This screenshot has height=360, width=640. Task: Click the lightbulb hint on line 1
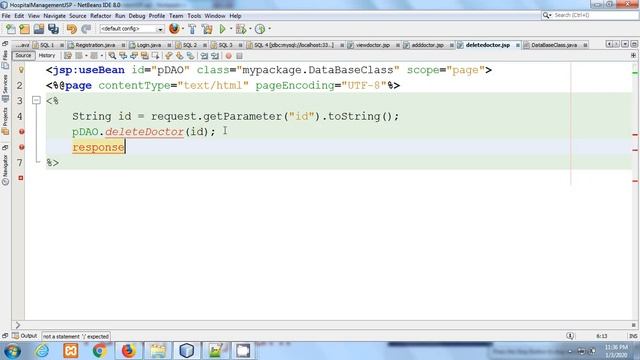point(21,70)
